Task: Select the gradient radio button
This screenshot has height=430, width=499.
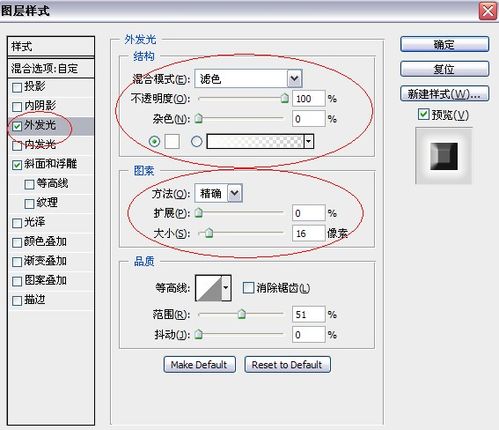Action: coord(196,142)
